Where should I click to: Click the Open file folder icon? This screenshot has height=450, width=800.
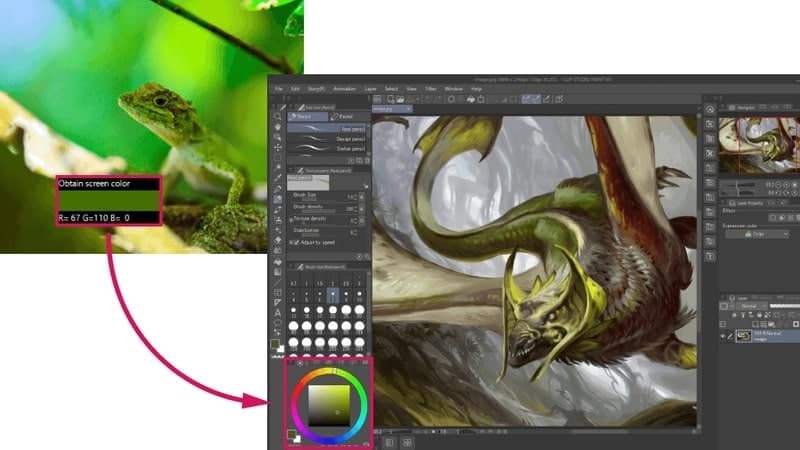401,99
